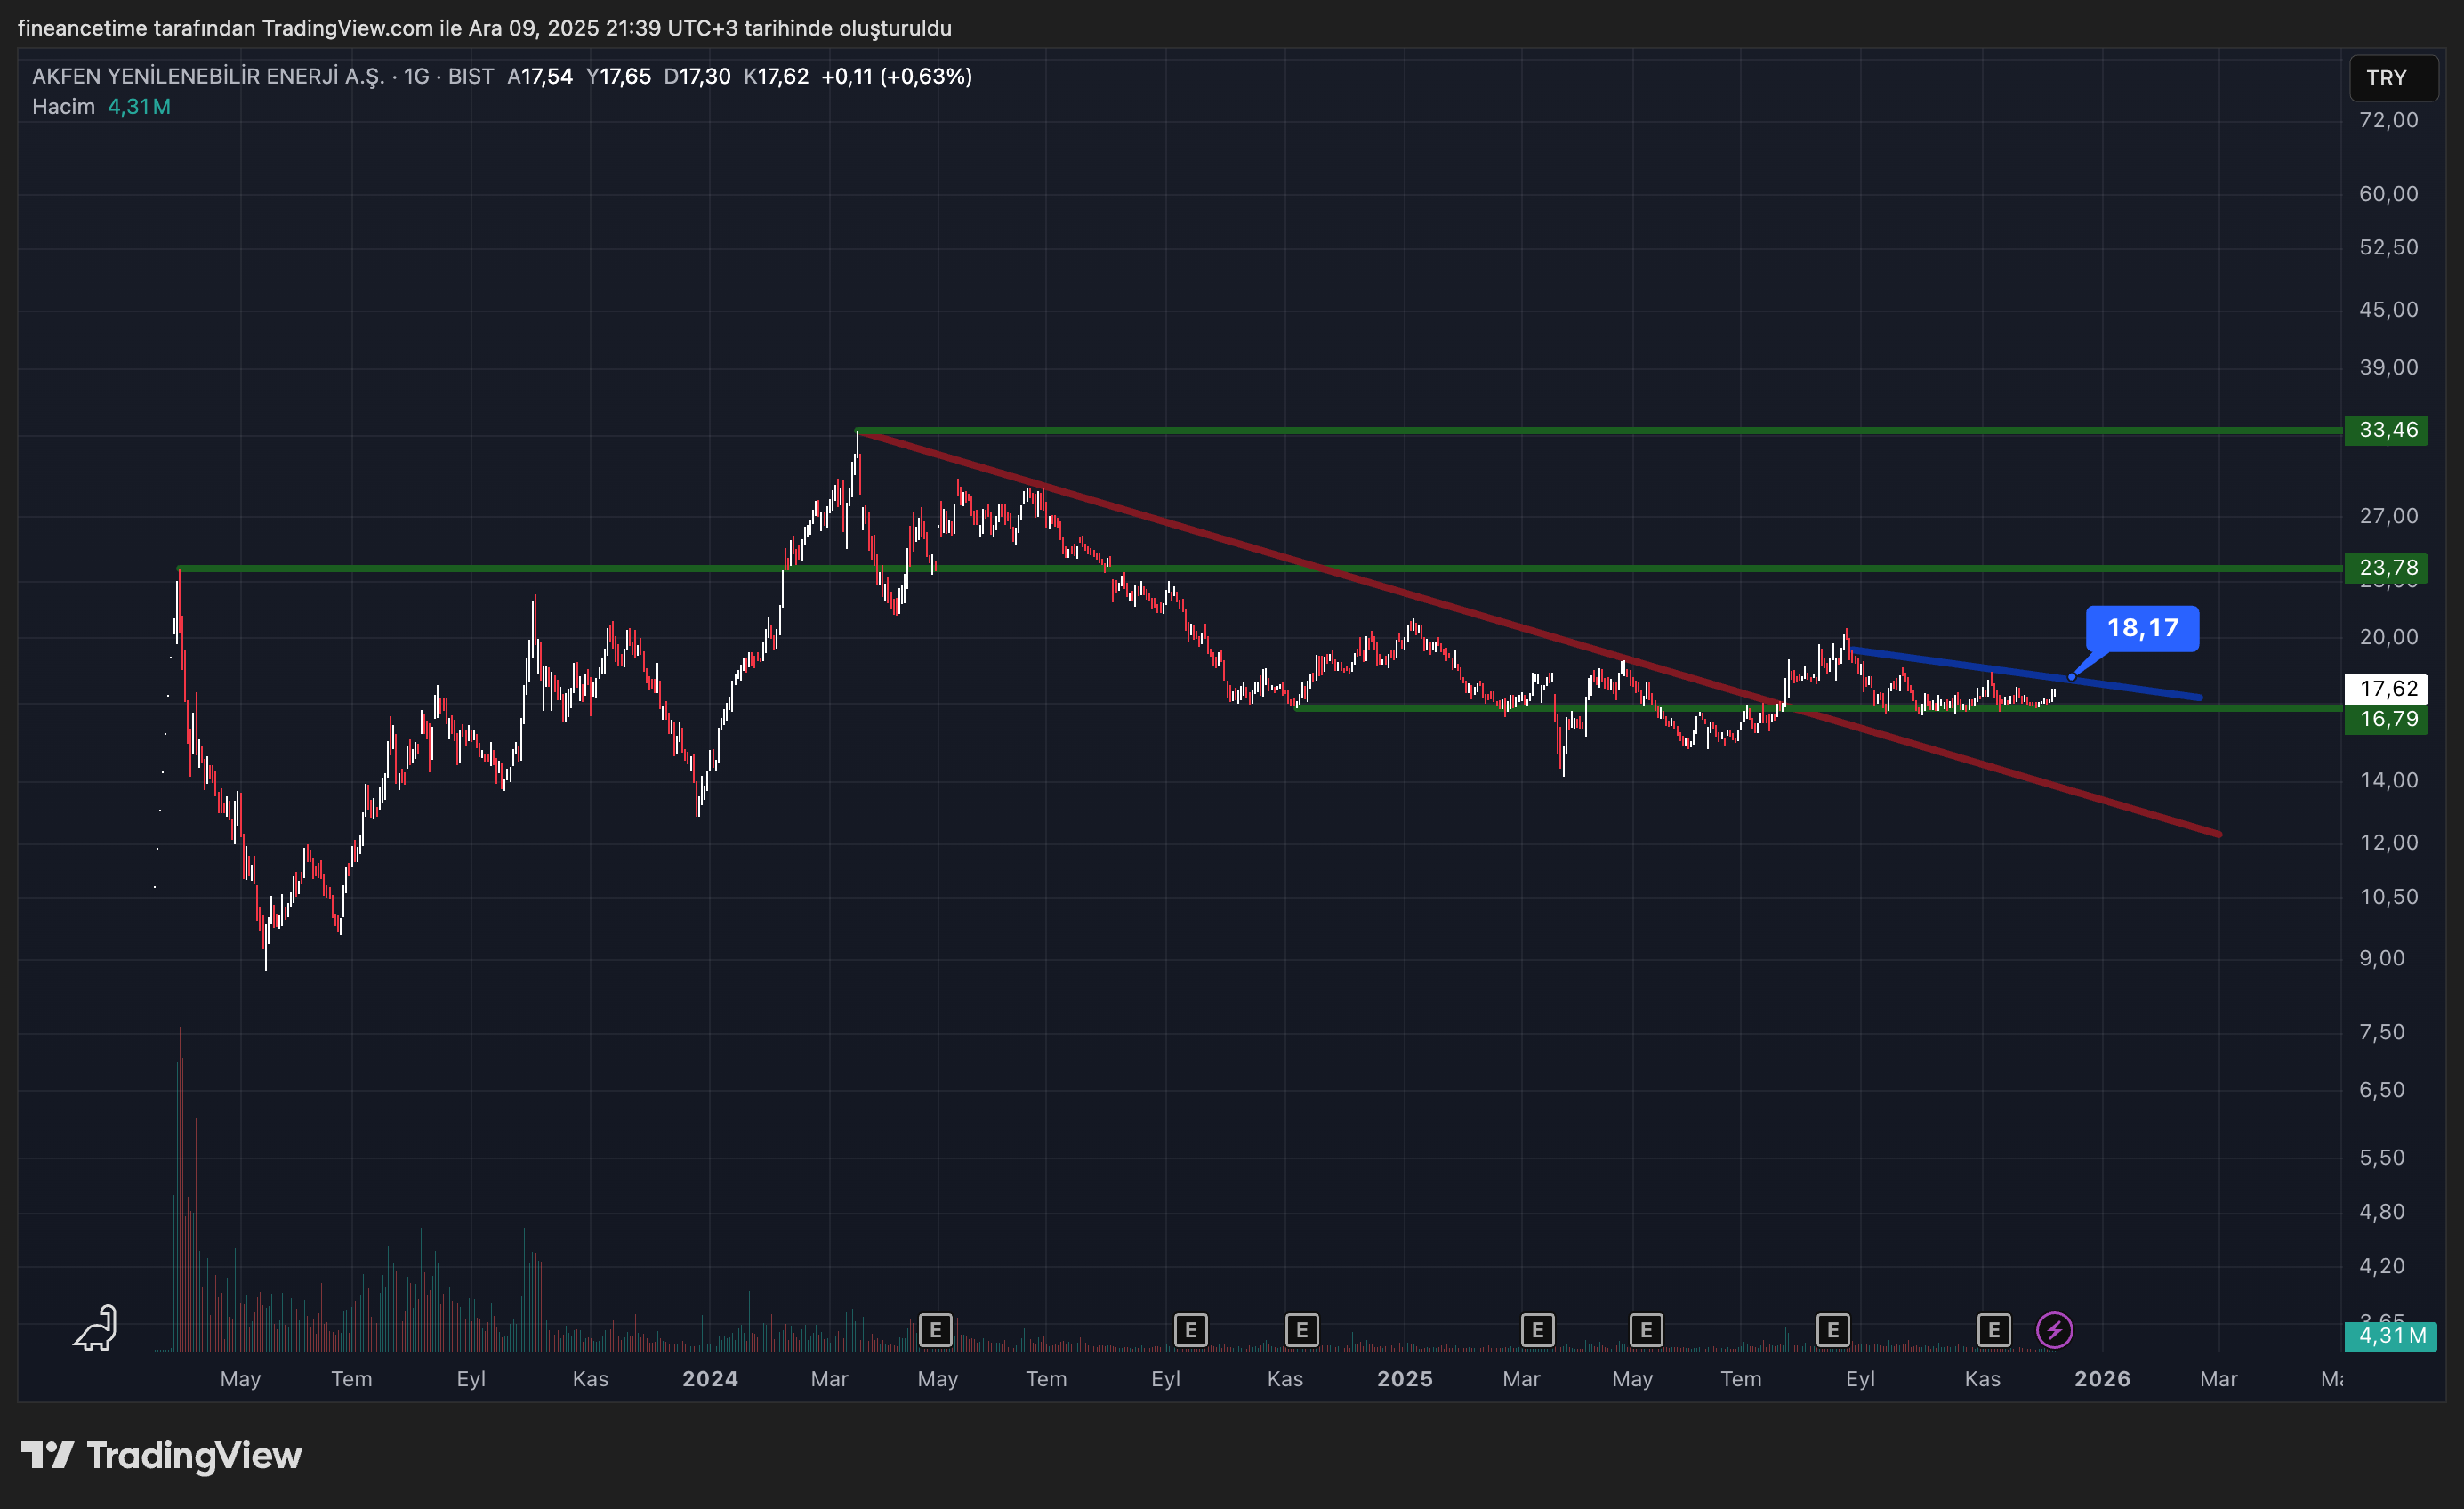Click the dinosaur icon at chart bottom-left
Image resolution: width=2464 pixels, height=1509 pixels.
[96, 1329]
